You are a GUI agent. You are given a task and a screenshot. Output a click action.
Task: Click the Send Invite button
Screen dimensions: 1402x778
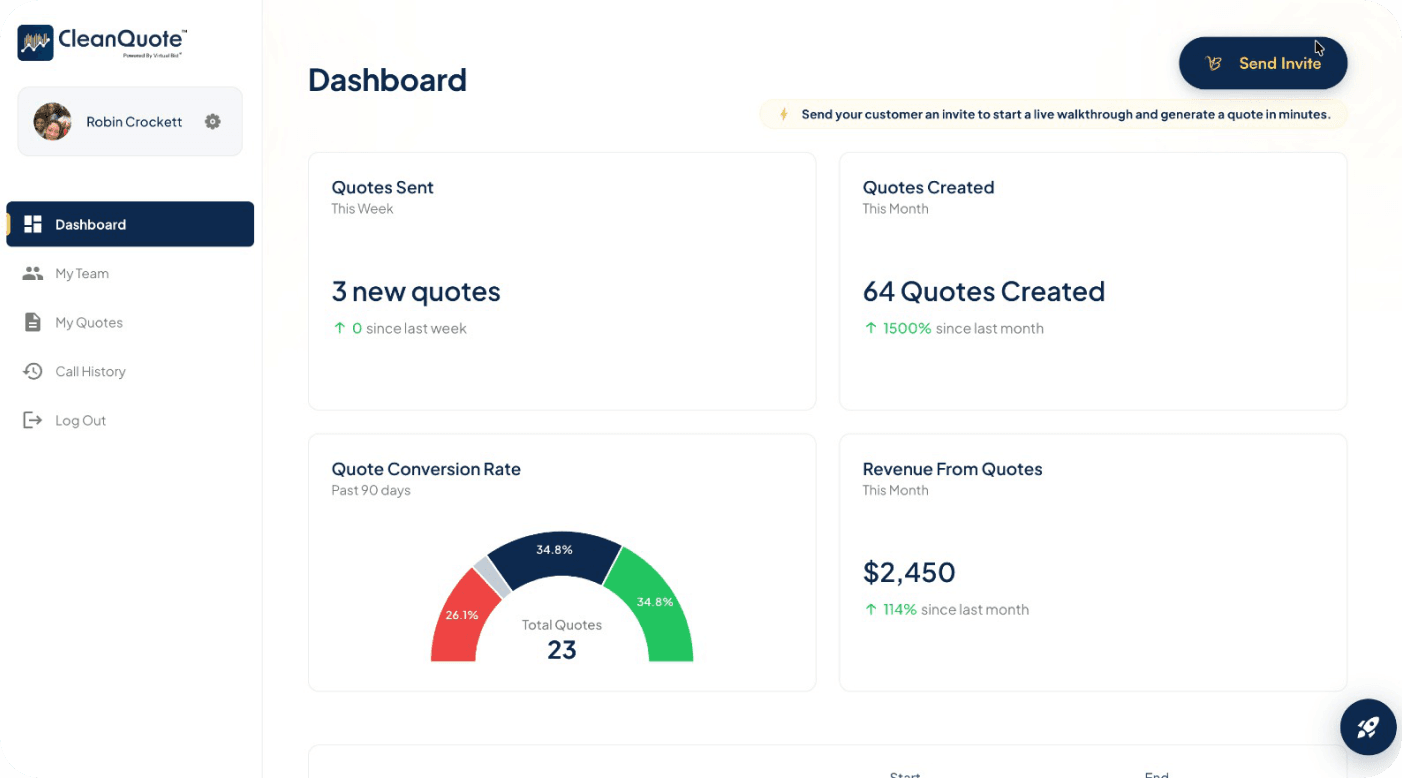coord(1263,63)
